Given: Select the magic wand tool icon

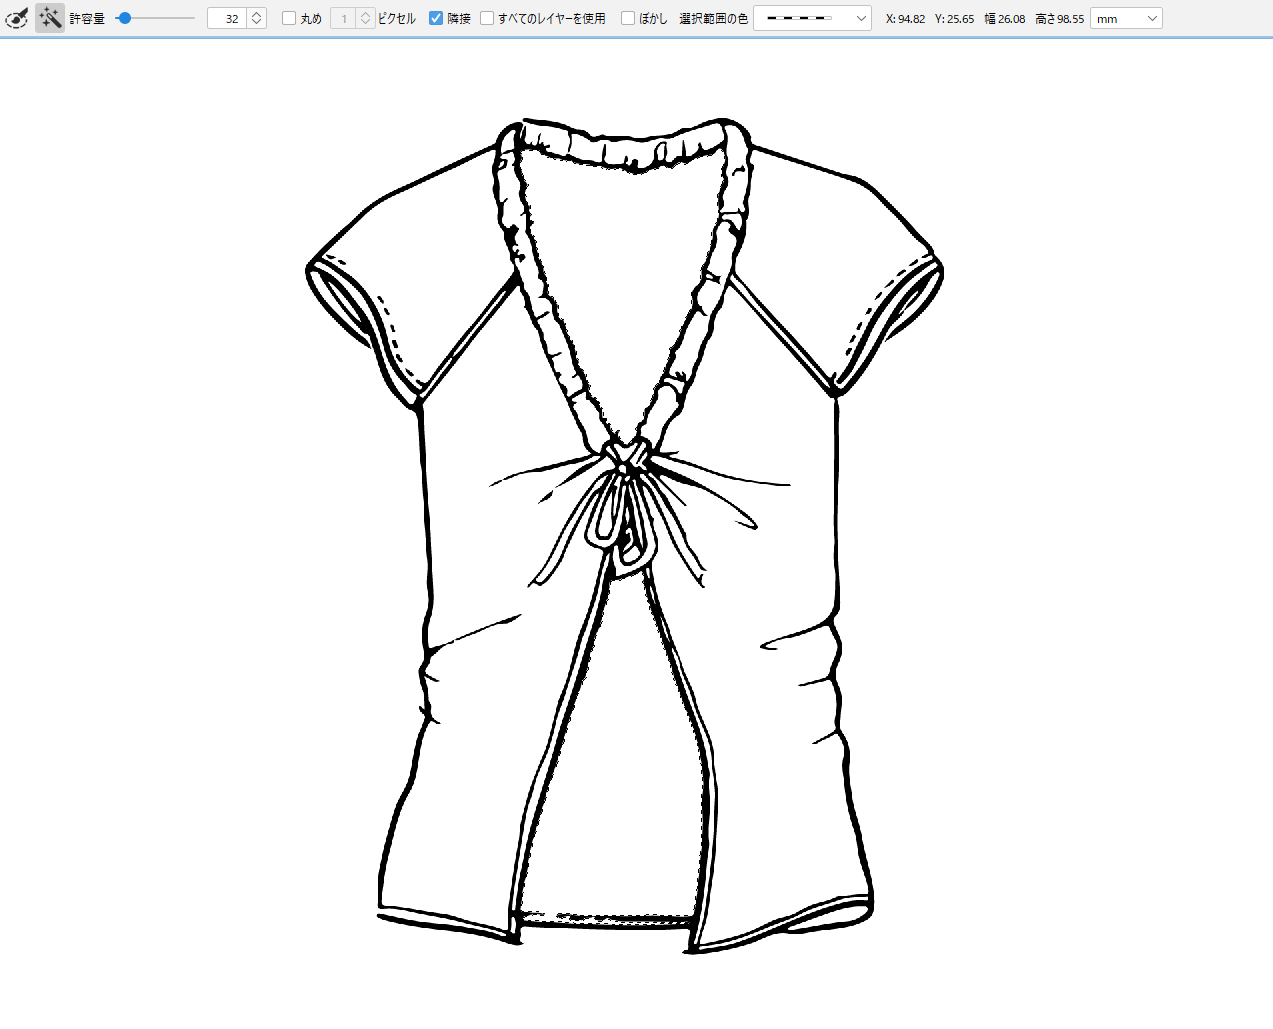Looking at the screenshot, I should tap(50, 18).
